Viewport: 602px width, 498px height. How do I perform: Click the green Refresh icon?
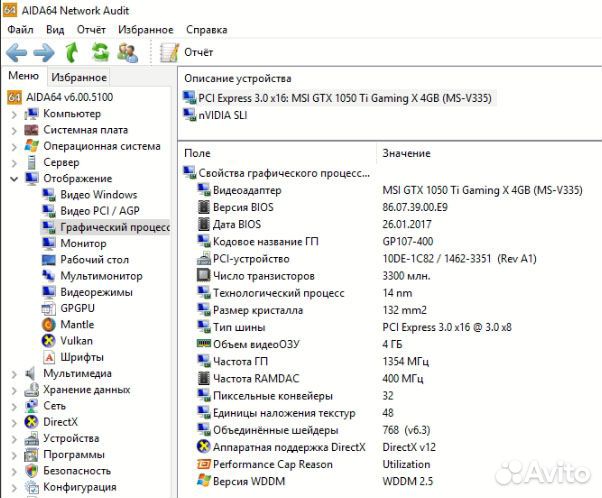click(100, 52)
